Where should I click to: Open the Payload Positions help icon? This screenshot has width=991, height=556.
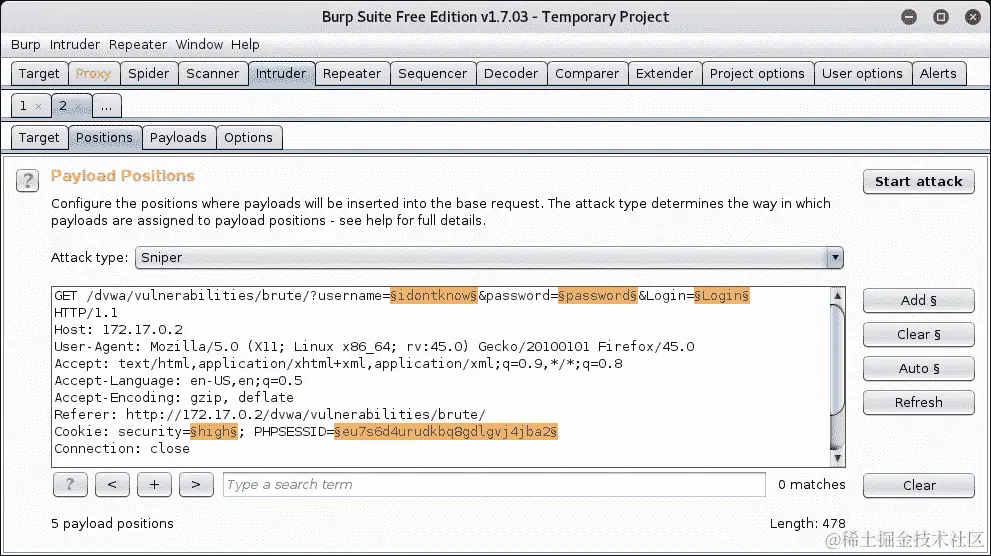point(27,181)
